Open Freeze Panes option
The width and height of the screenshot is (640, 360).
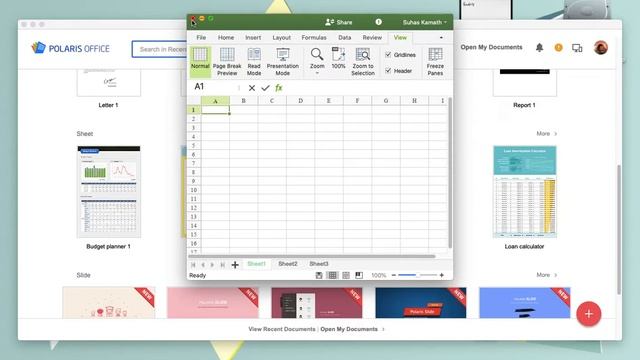[435, 54]
